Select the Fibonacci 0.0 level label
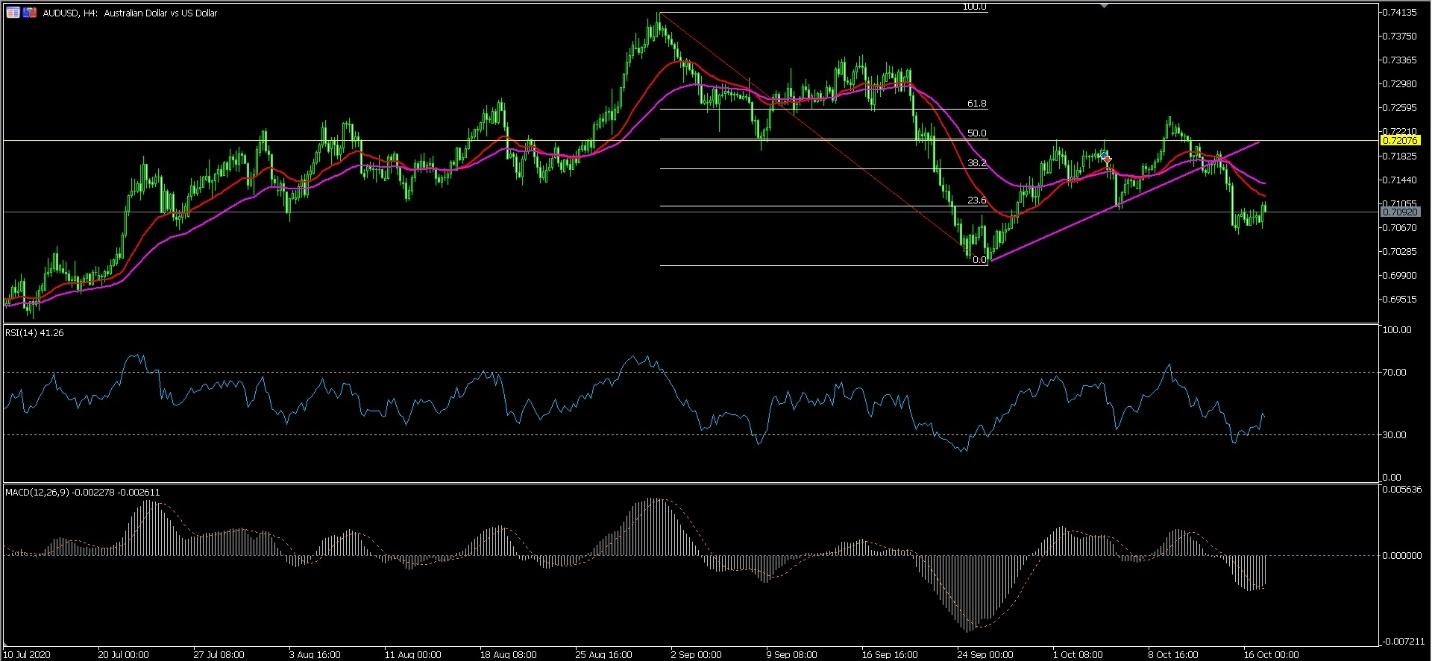Image resolution: width=1432 pixels, height=661 pixels. coord(979,260)
